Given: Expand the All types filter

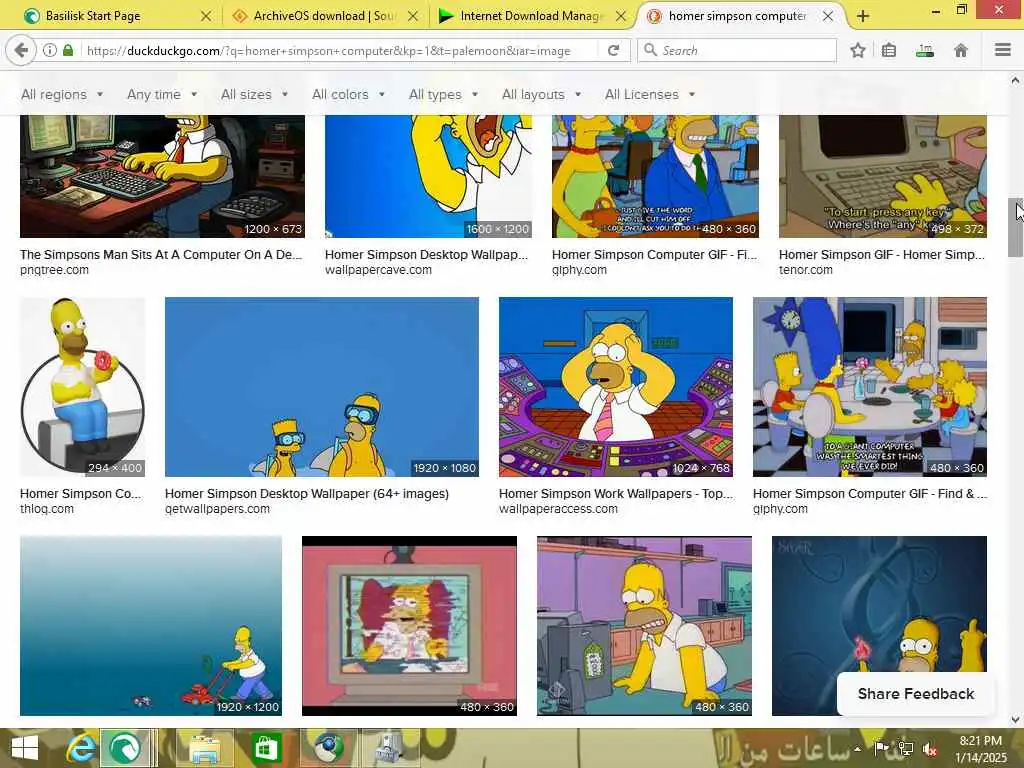Looking at the screenshot, I should pos(443,95).
